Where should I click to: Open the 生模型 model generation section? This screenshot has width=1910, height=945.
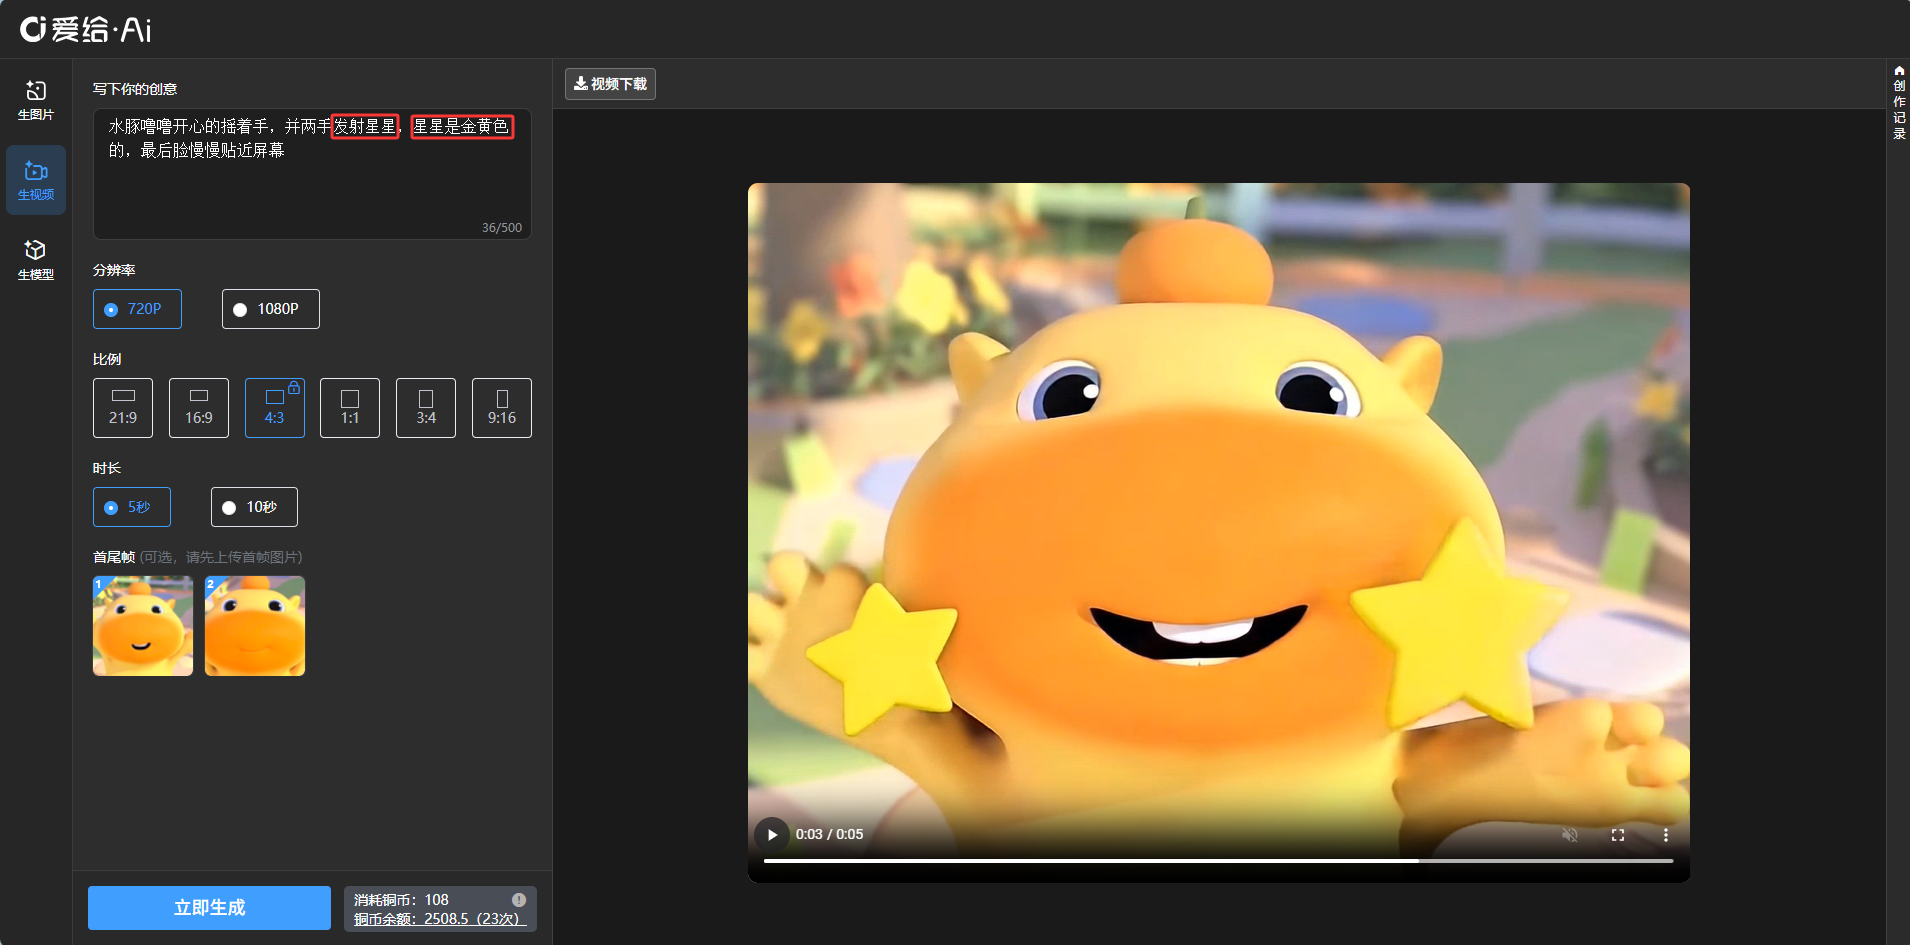pyautogui.click(x=36, y=260)
